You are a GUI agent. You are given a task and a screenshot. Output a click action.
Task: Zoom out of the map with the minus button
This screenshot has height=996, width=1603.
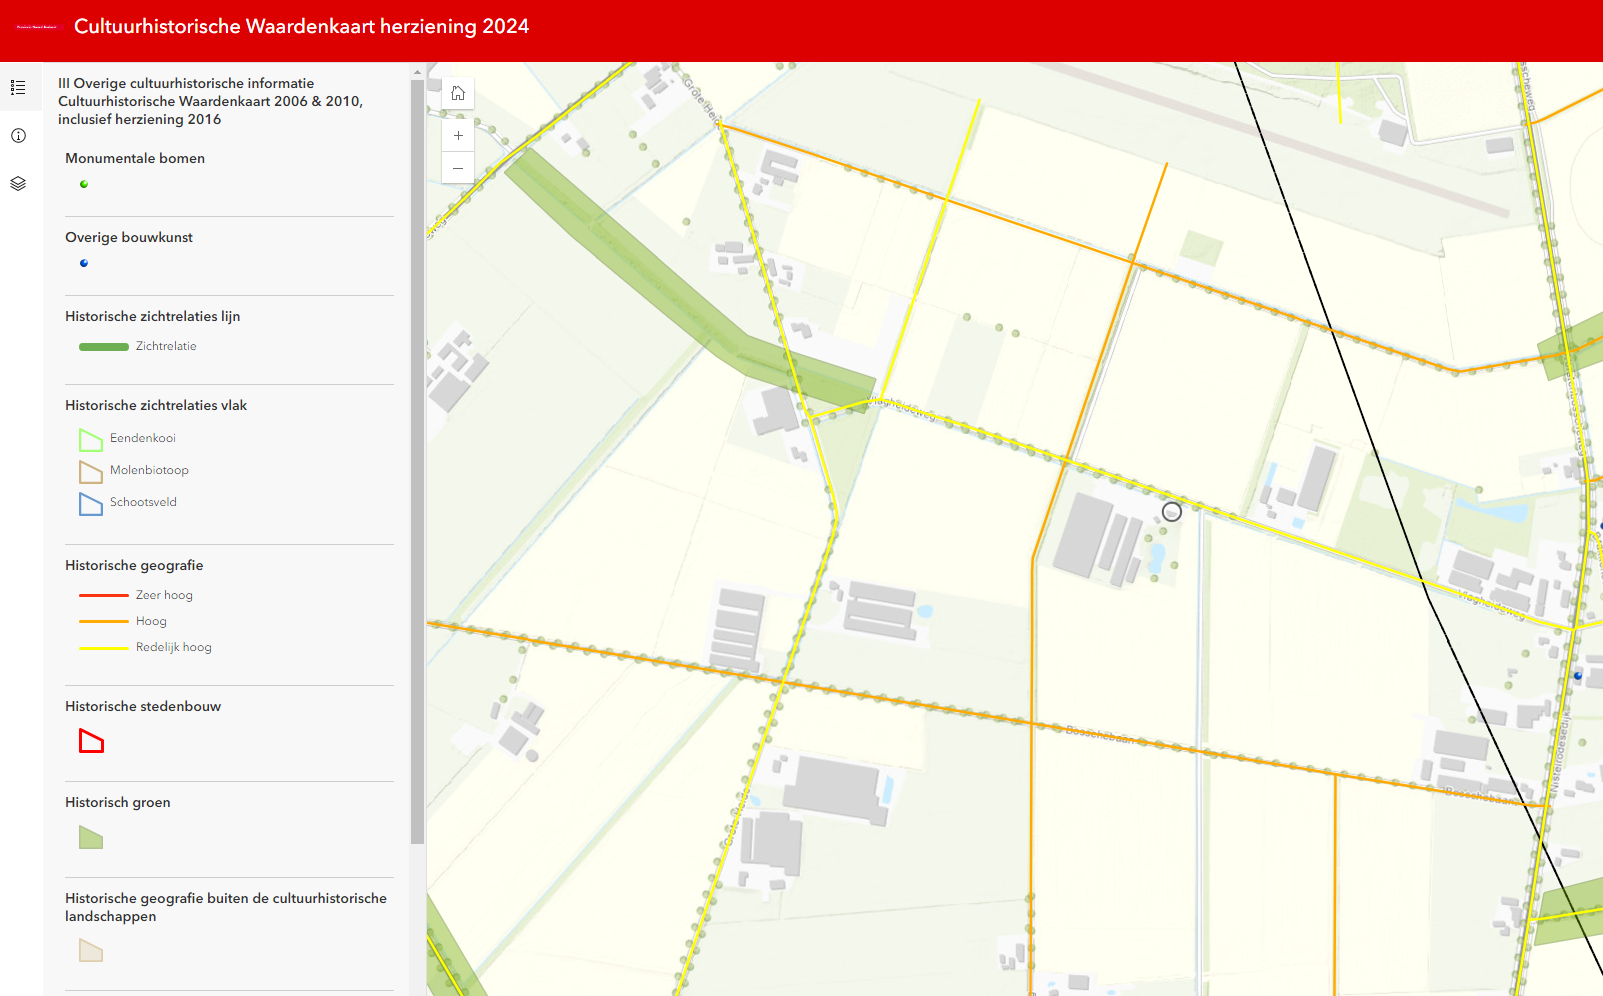point(458,168)
